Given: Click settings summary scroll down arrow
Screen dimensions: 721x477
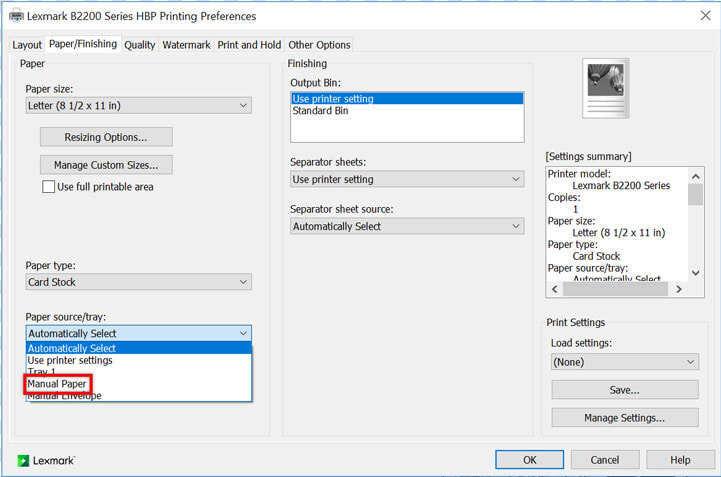Looking at the screenshot, I should click(x=696, y=273).
